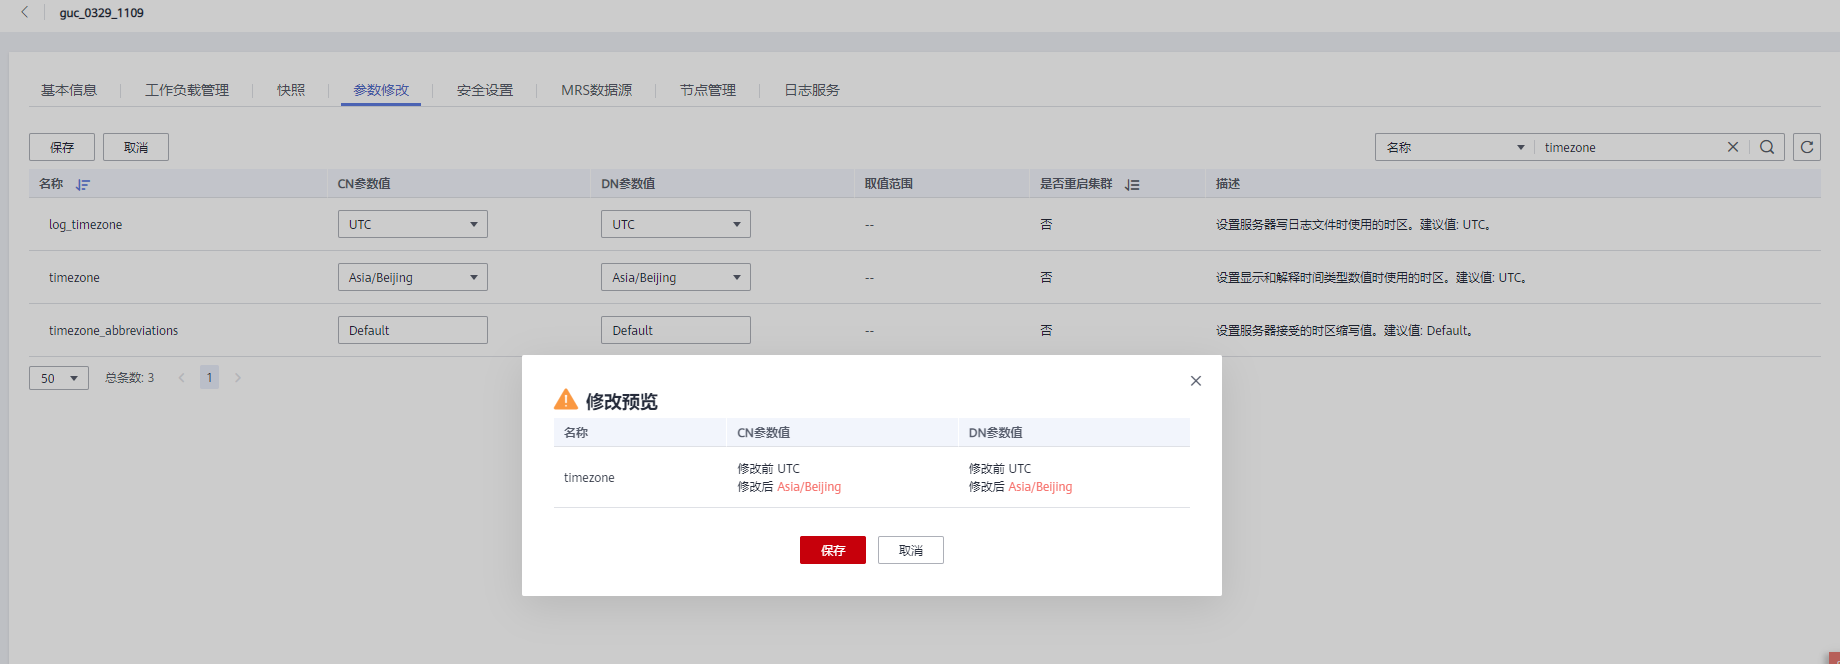
Task: Switch to the 安全设置 tab
Action: [485, 90]
